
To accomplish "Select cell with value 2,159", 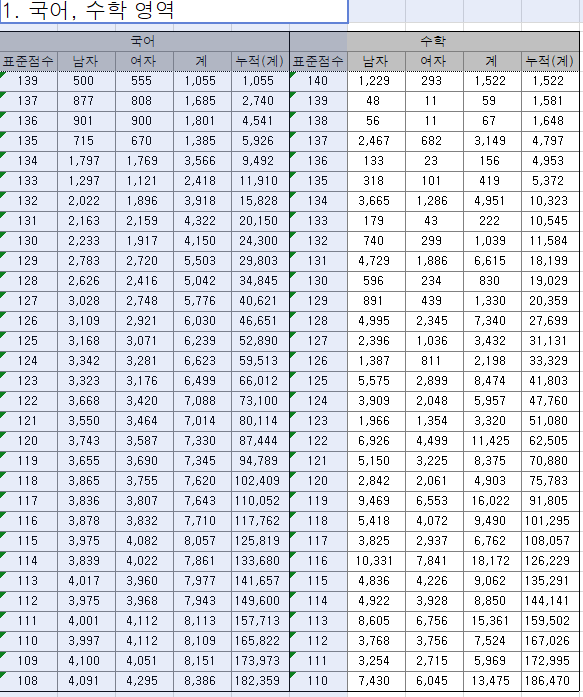I will (x=144, y=221).
